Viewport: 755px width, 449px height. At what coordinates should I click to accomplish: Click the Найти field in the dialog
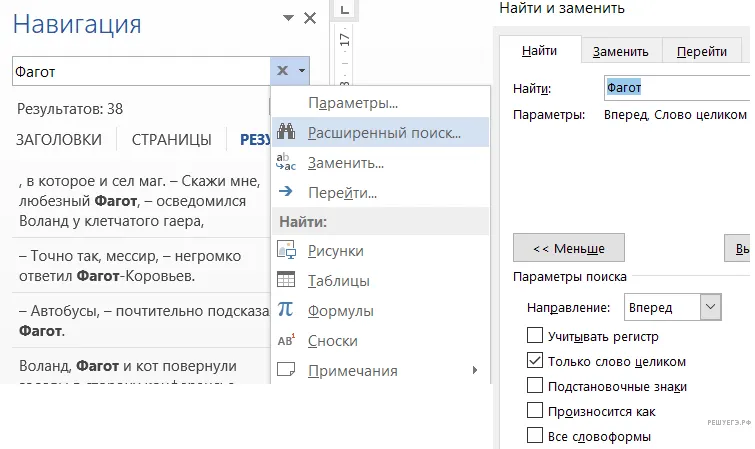[x=677, y=88]
